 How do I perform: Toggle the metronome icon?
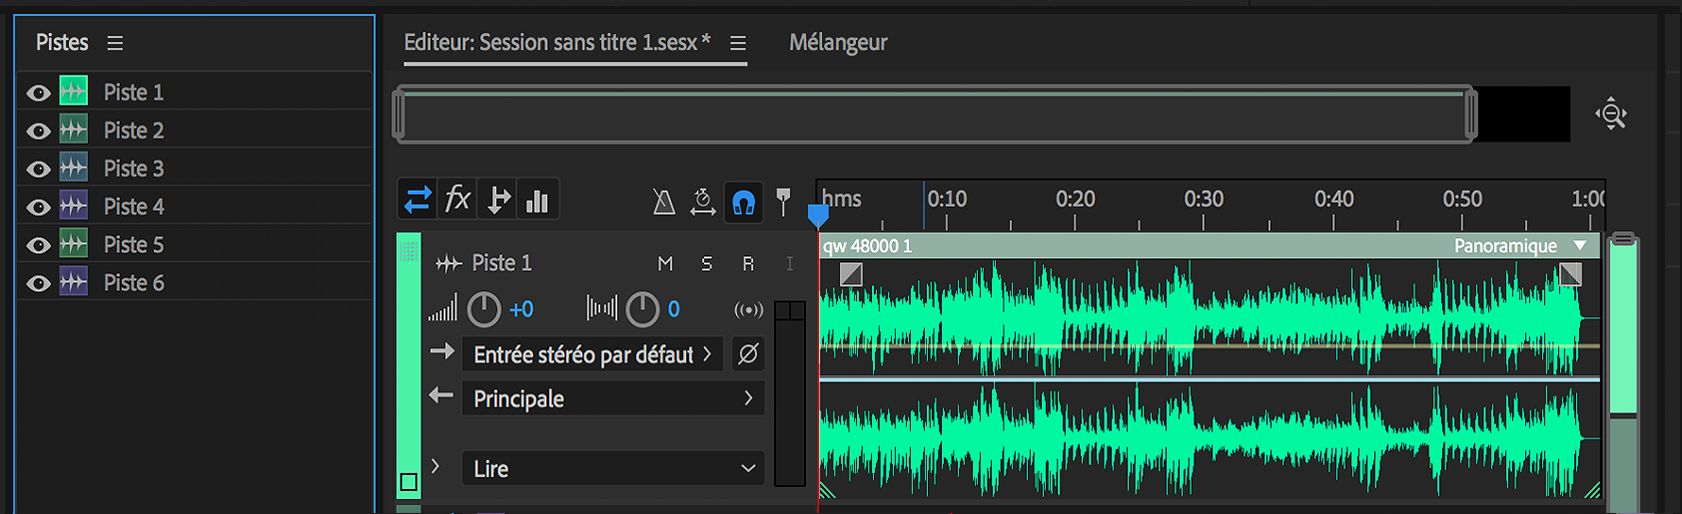coord(664,202)
